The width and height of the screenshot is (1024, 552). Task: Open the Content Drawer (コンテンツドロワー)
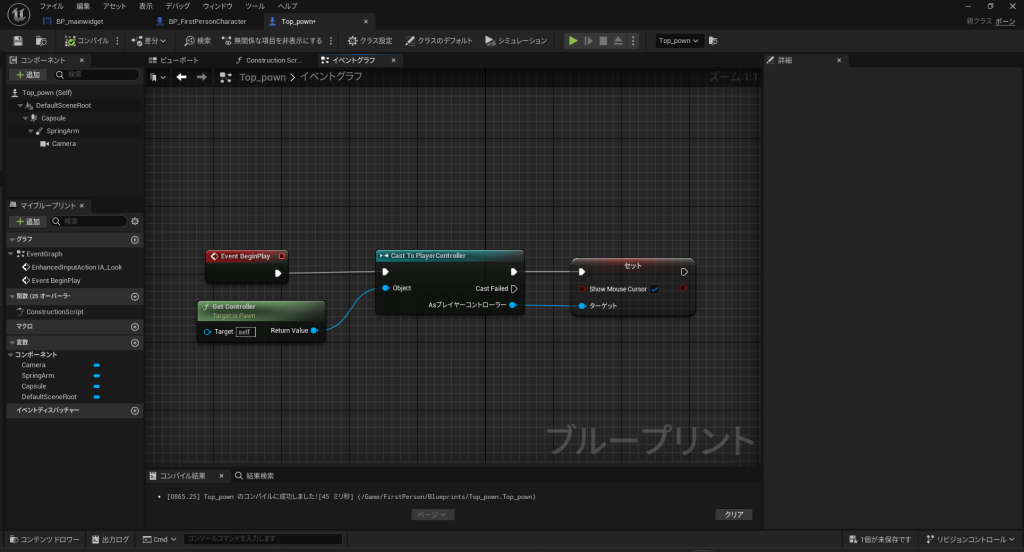pos(43,539)
